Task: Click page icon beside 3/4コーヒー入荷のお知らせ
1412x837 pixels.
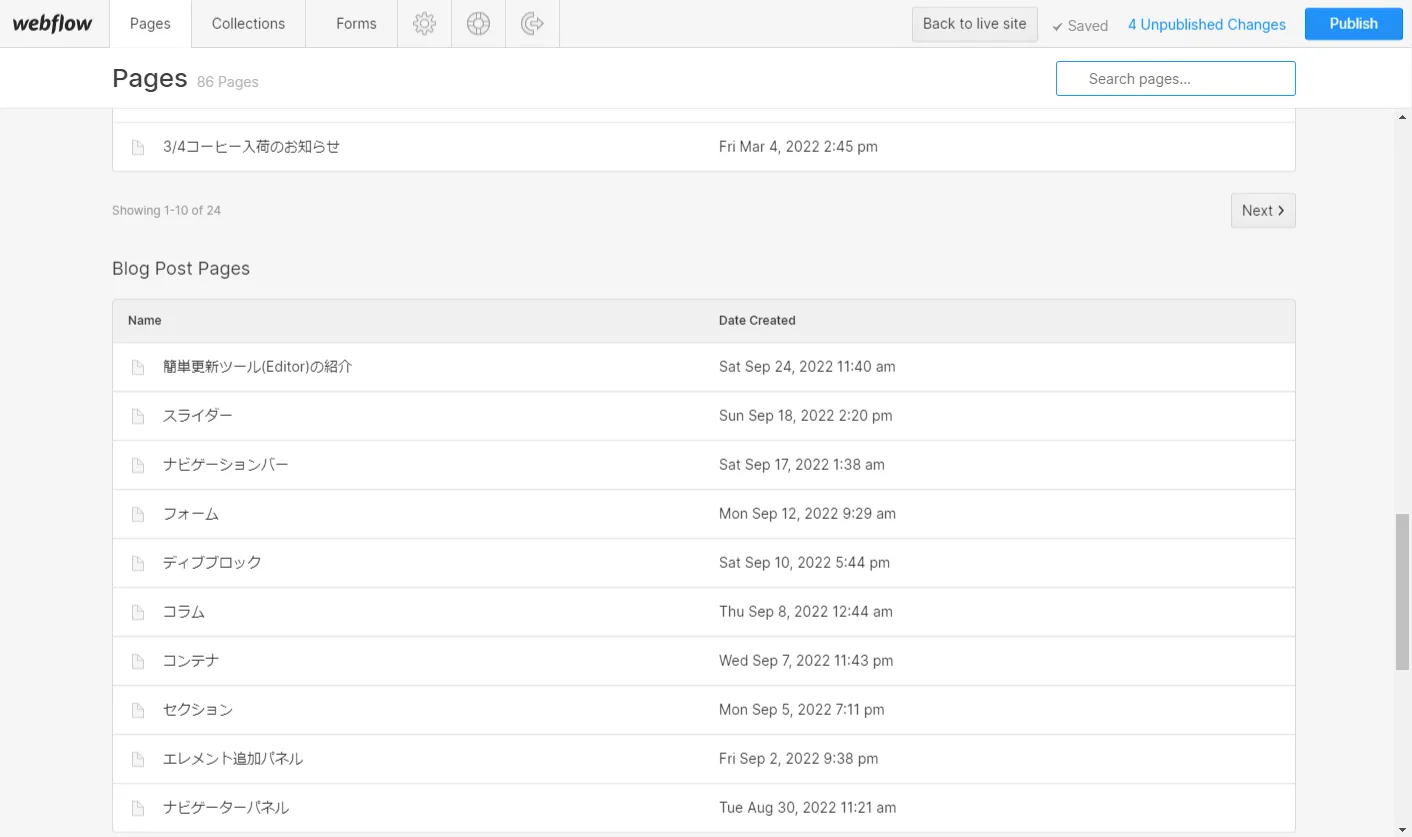Action: [138, 147]
